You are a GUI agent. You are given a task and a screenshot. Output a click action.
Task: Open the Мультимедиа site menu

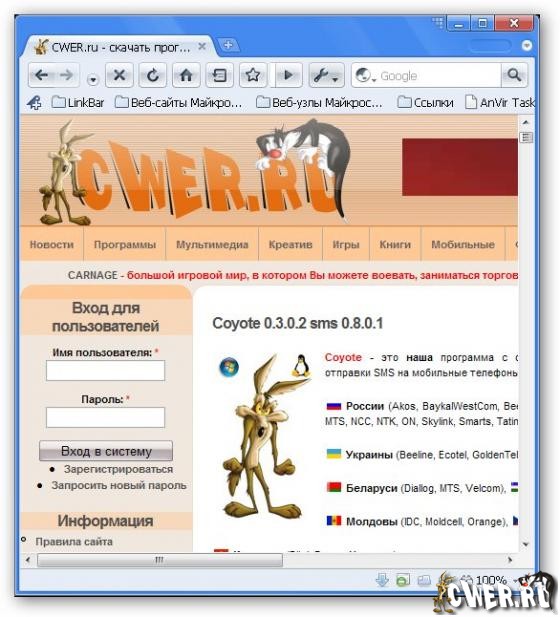point(212,244)
